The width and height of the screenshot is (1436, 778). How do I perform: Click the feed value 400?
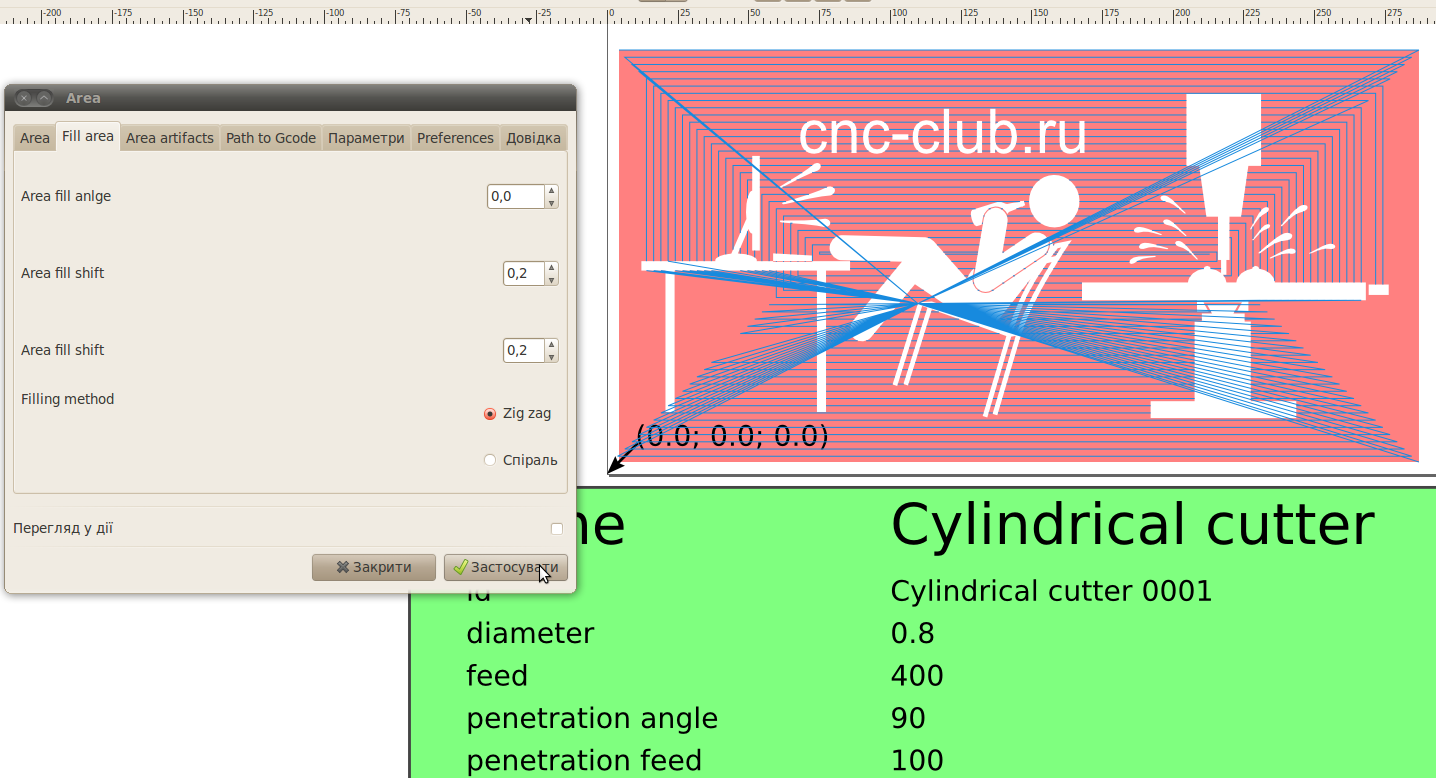coord(917,676)
